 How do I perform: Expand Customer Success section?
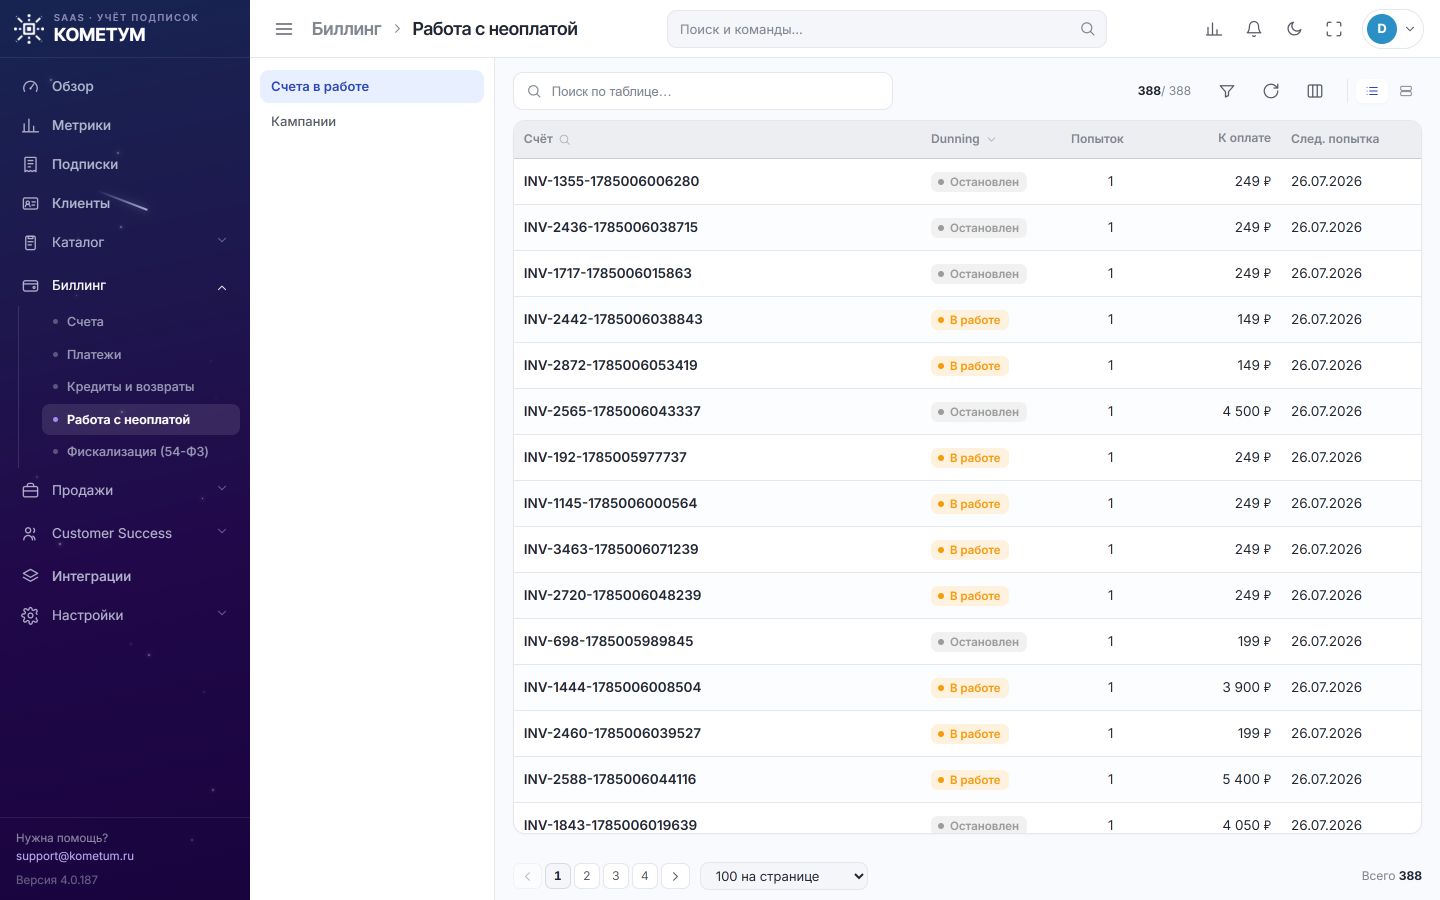point(125,533)
